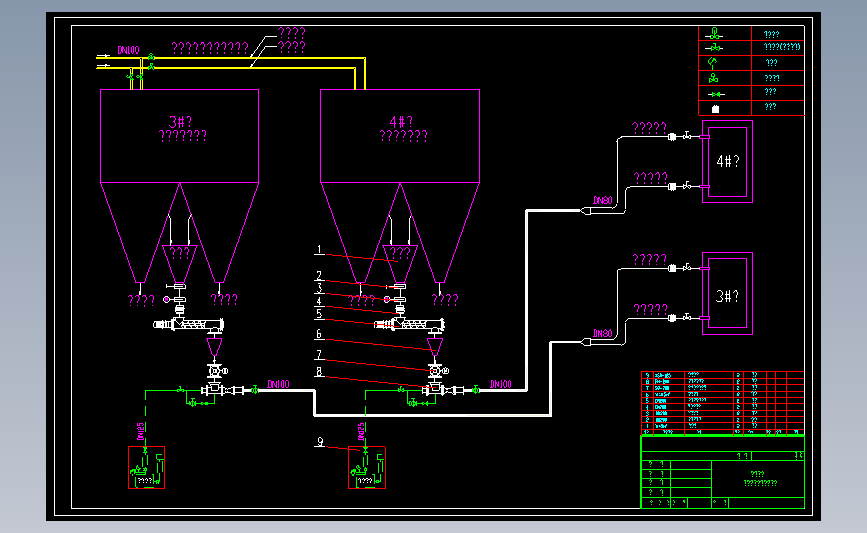The image size is (867, 533).
Task: Click the small valve on the 4# box upper inlet
Action: tap(687, 135)
